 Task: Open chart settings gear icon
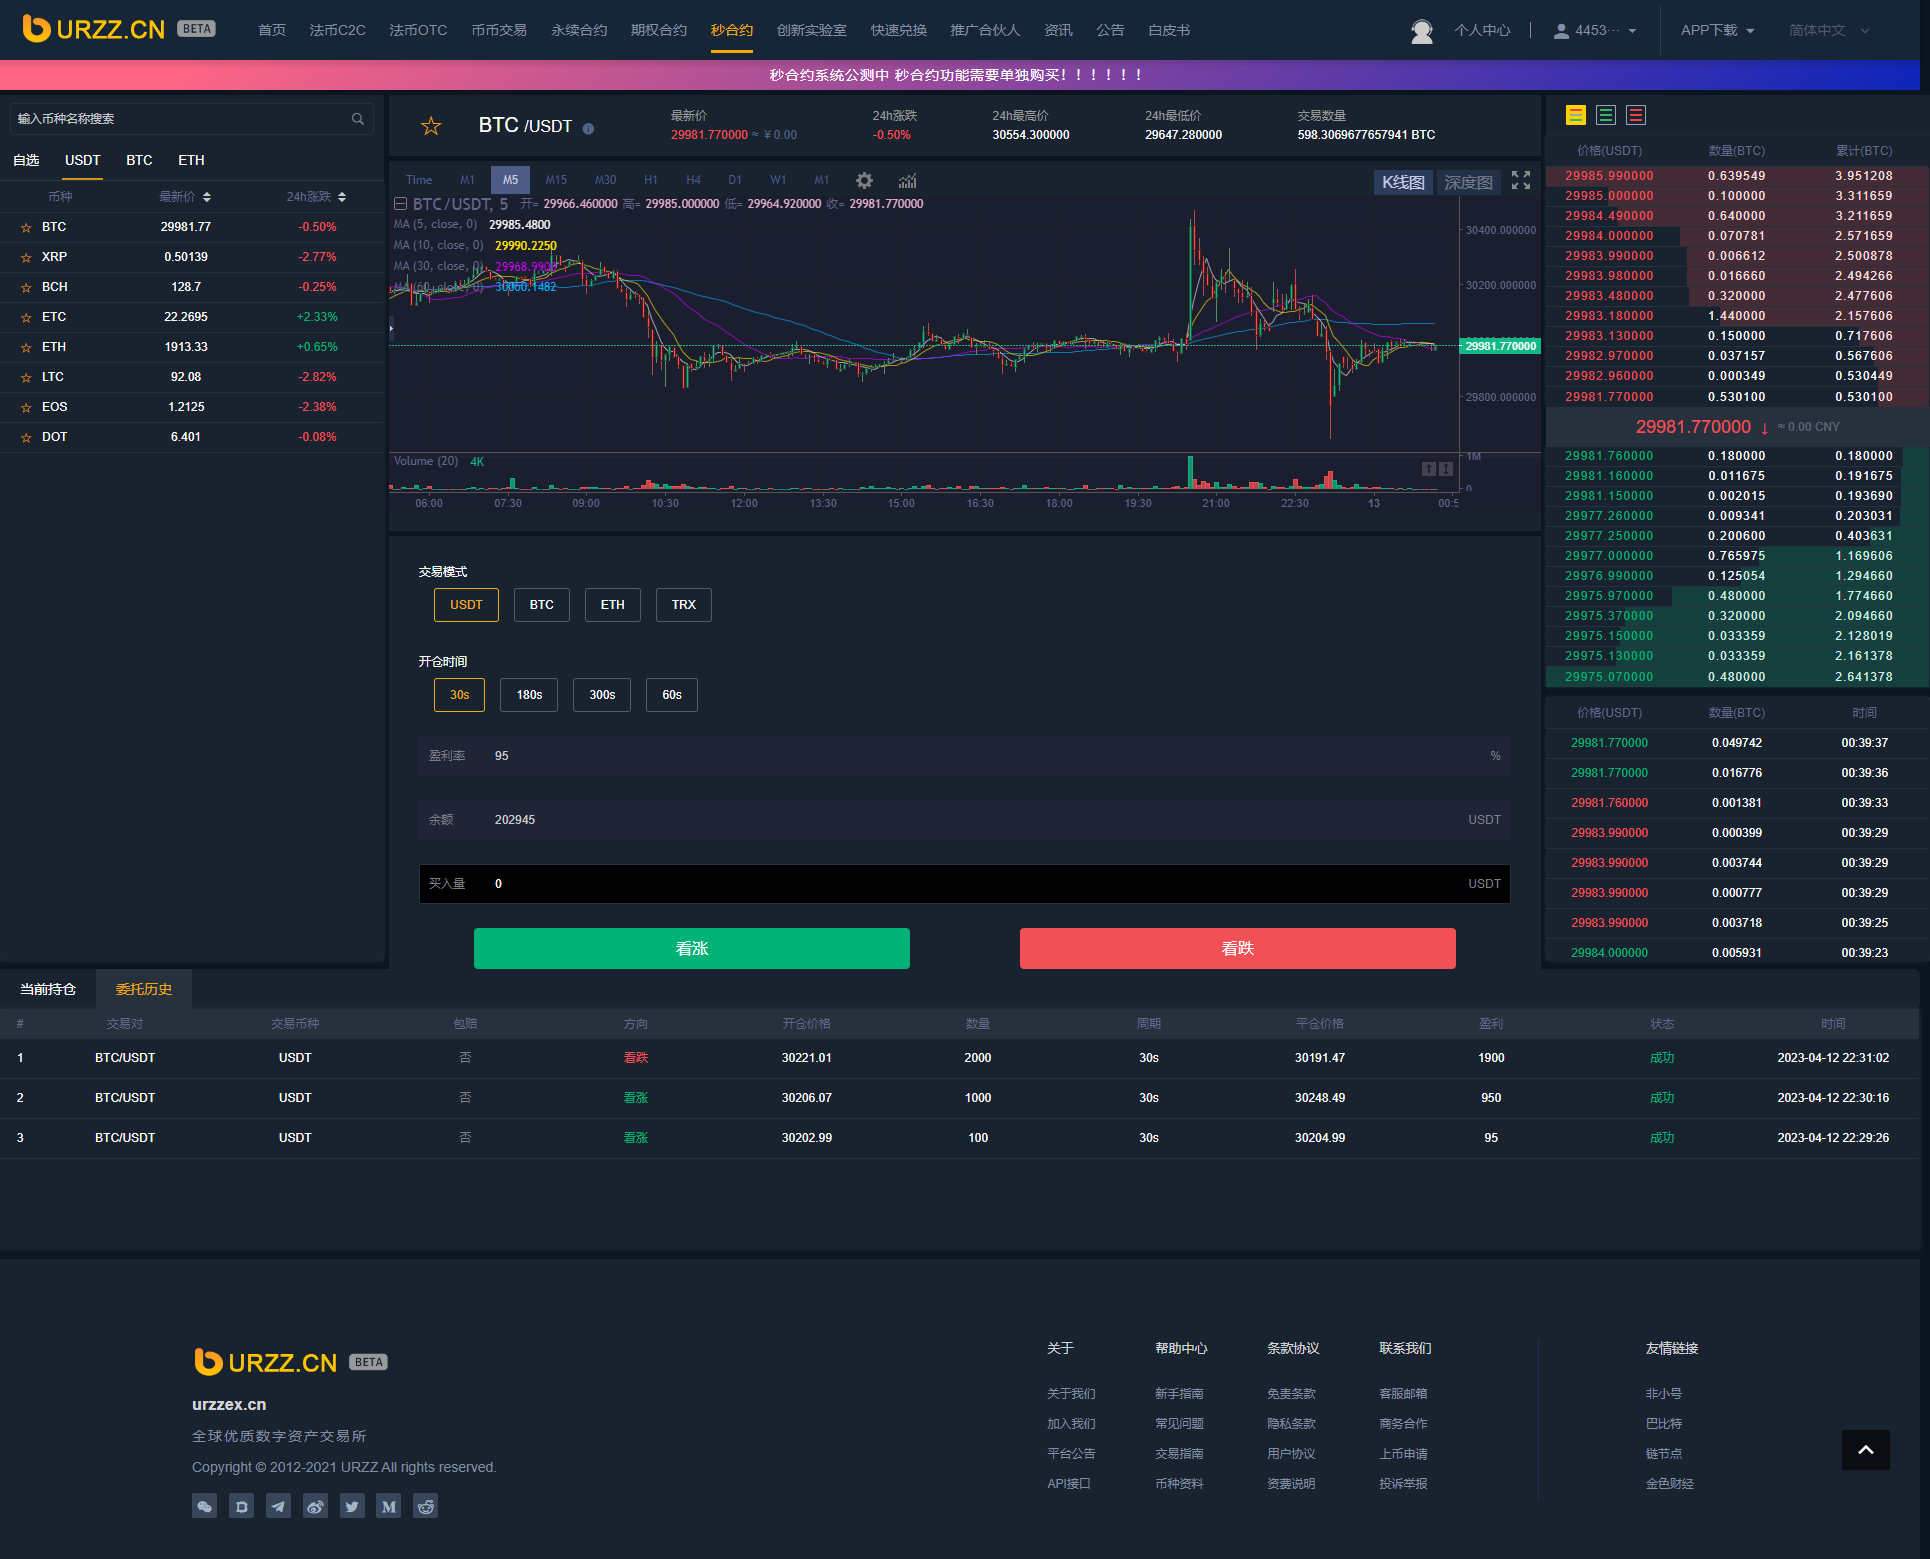coord(864,181)
